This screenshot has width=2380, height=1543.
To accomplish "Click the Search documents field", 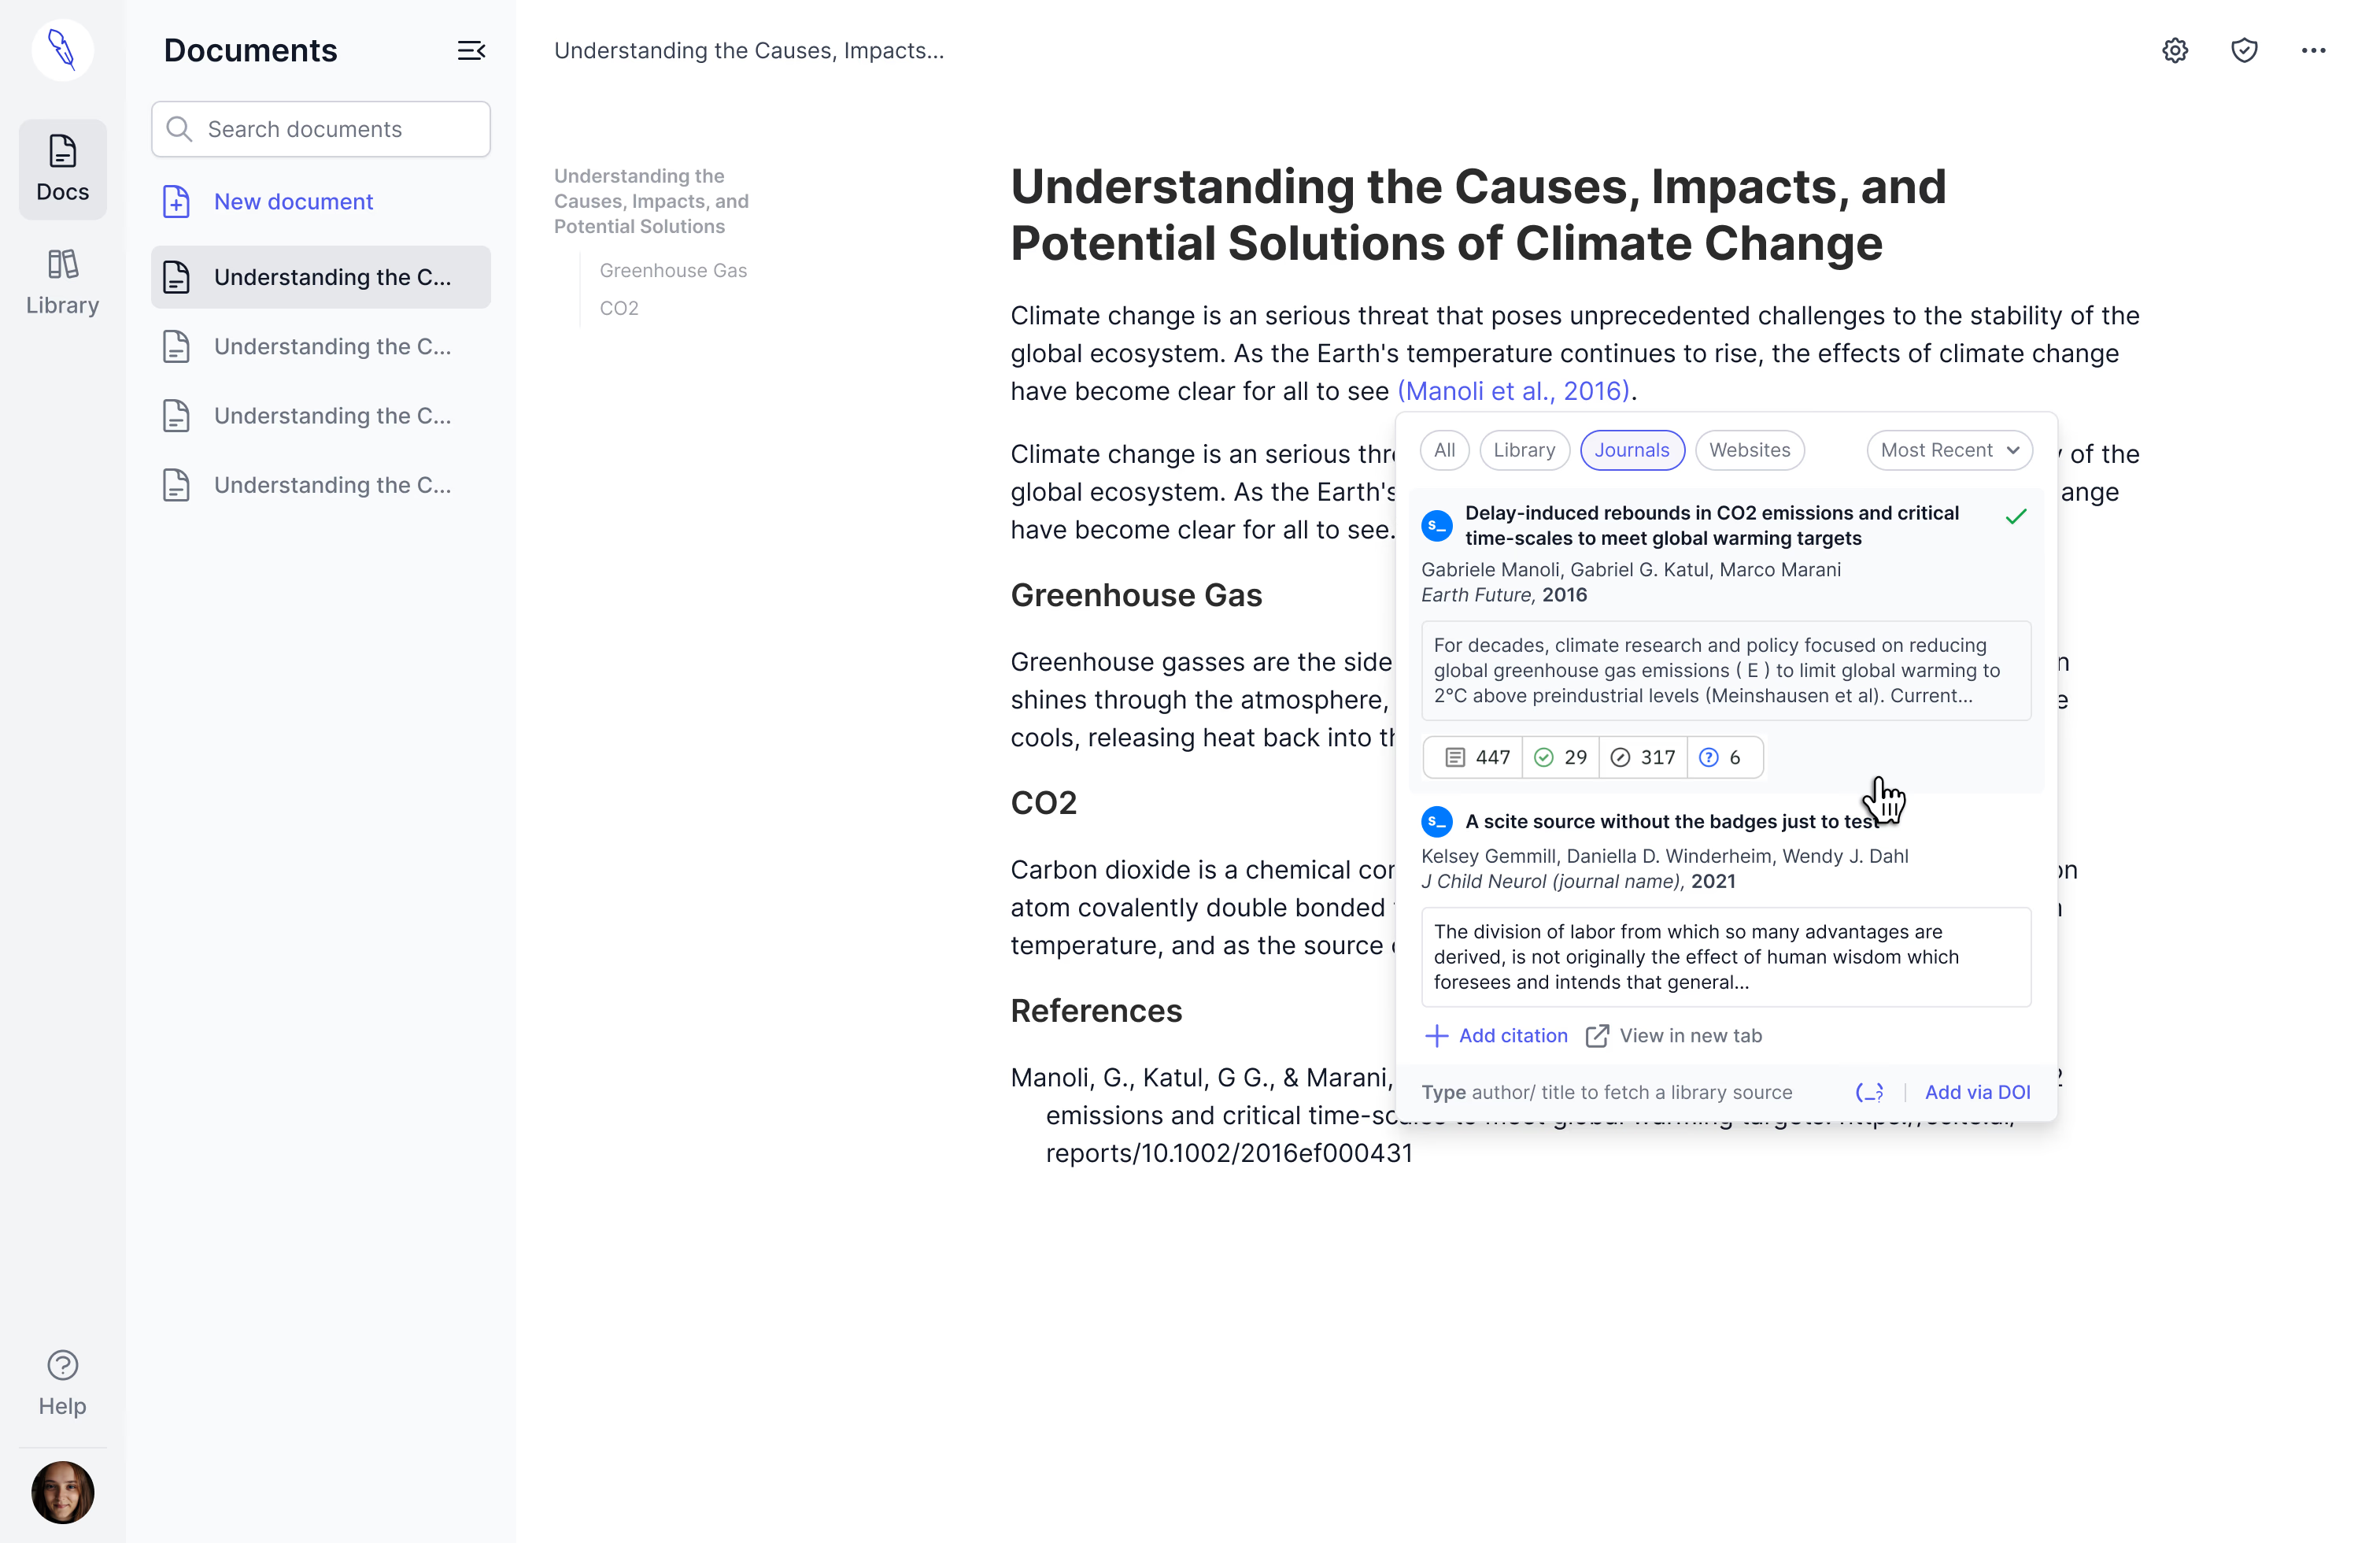I will pos(321,129).
